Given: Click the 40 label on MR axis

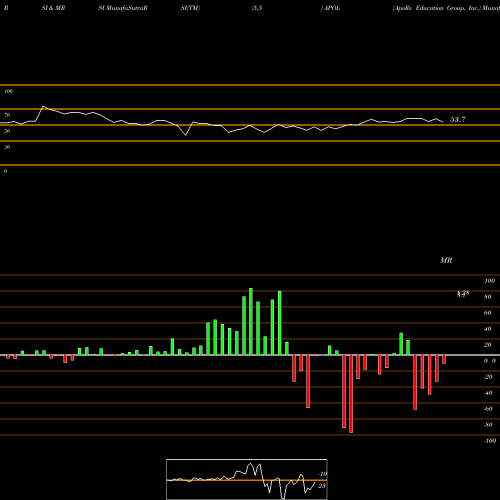Looking at the screenshot, I should coord(488,329).
